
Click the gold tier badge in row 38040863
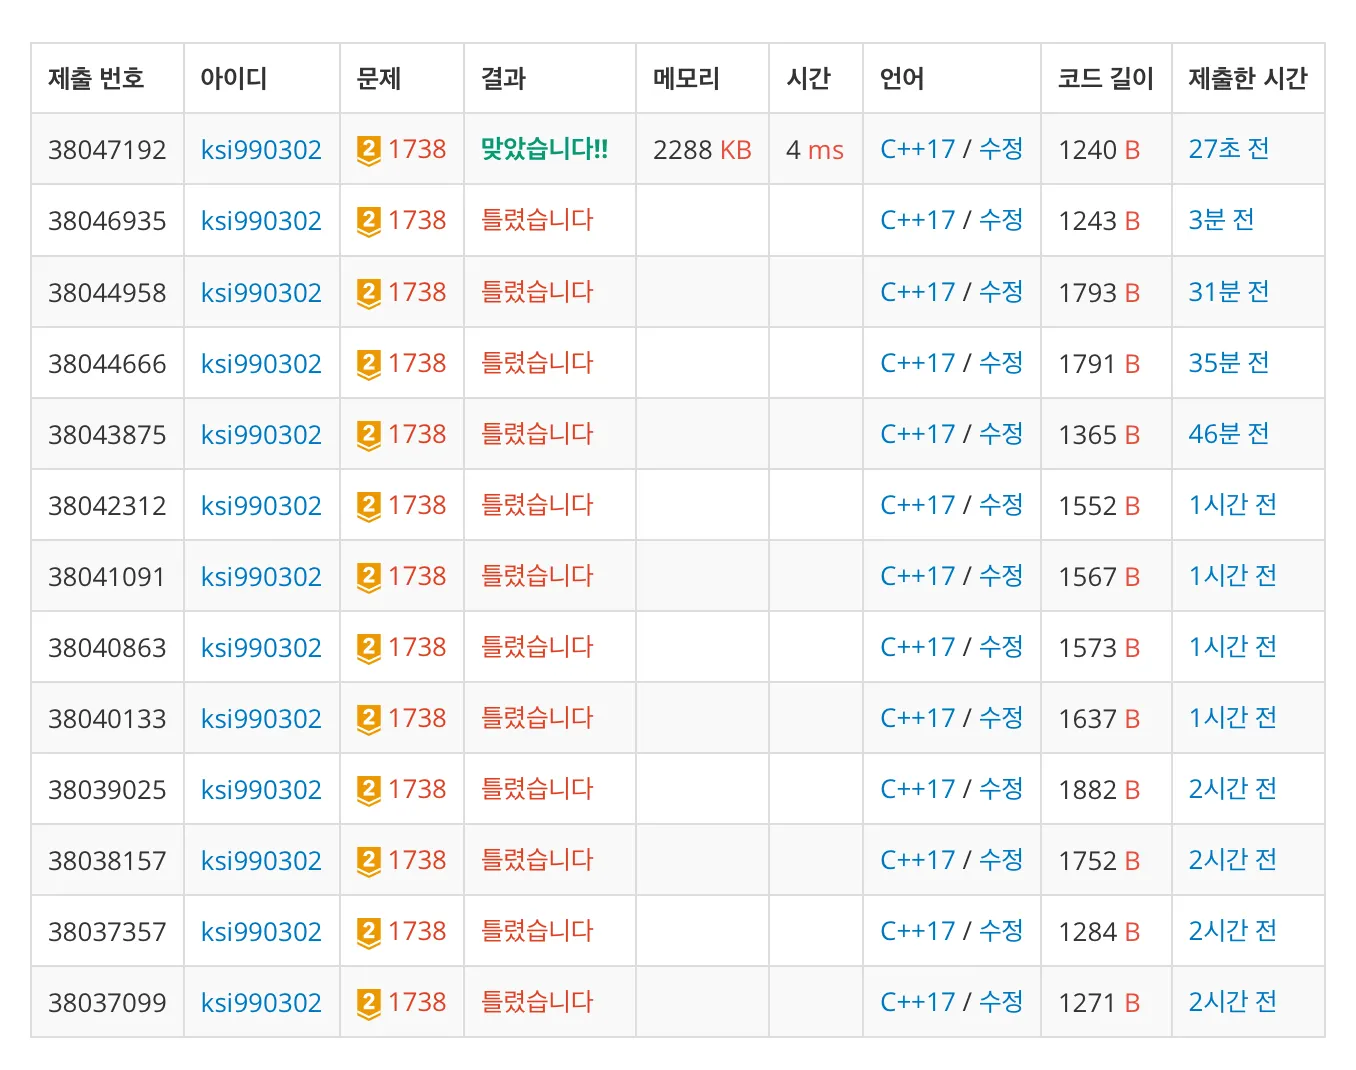coord(369,648)
